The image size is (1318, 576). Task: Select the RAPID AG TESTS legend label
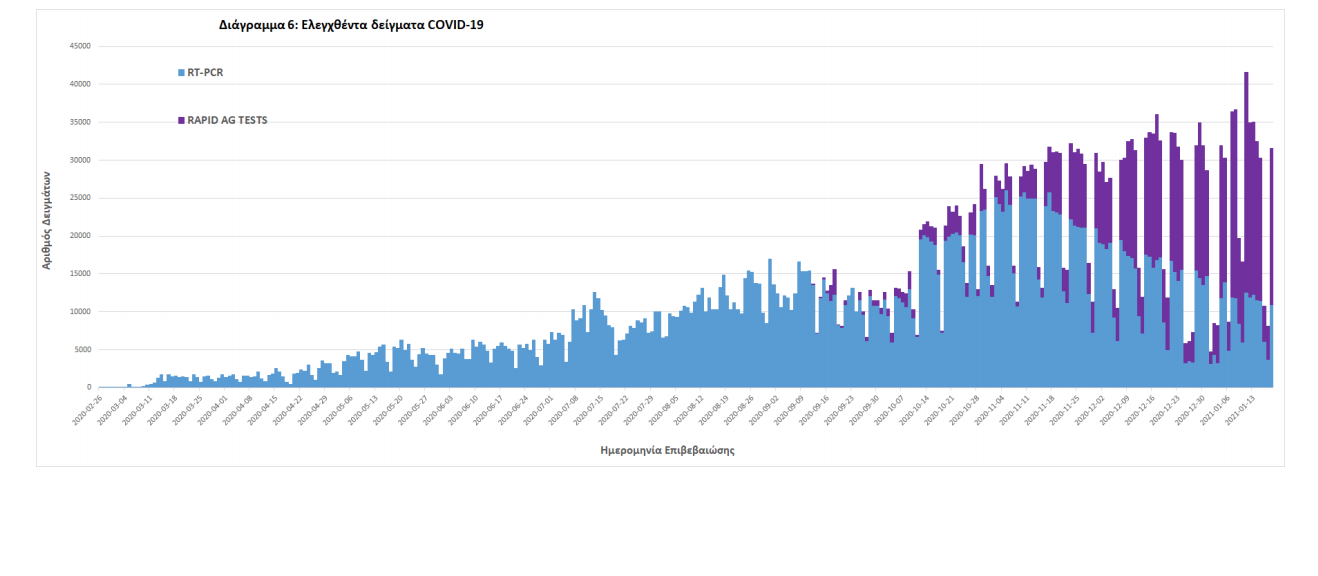227,120
